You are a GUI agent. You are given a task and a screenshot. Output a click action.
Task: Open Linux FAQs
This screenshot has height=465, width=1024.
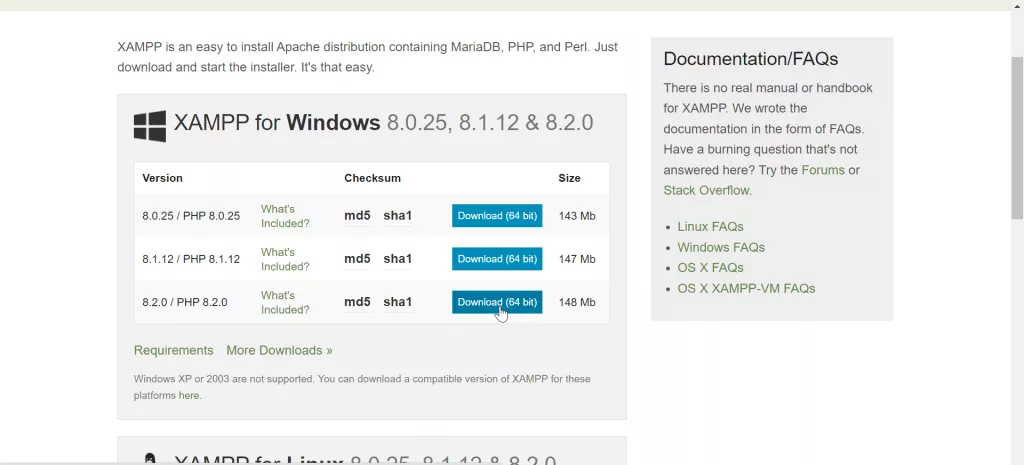[x=711, y=227]
